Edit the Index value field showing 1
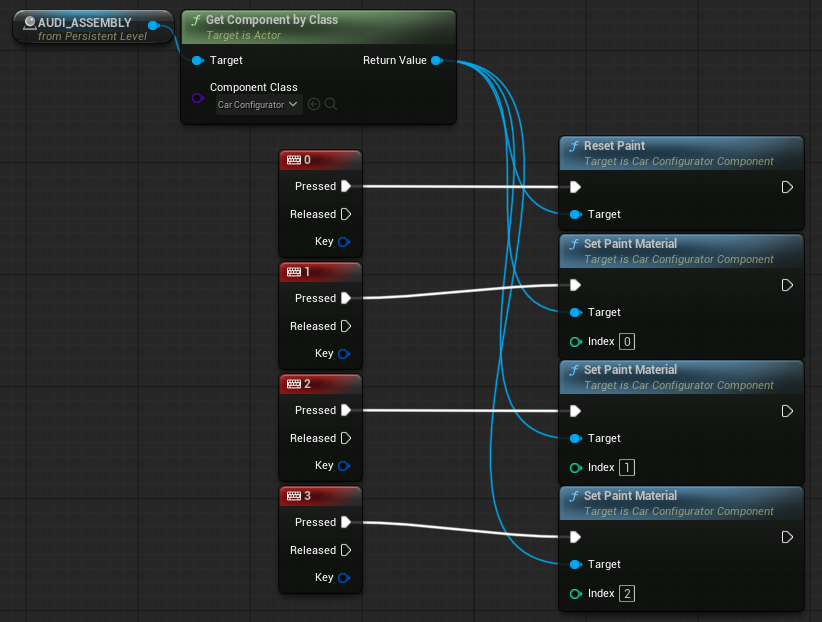This screenshot has width=822, height=622. pos(627,467)
